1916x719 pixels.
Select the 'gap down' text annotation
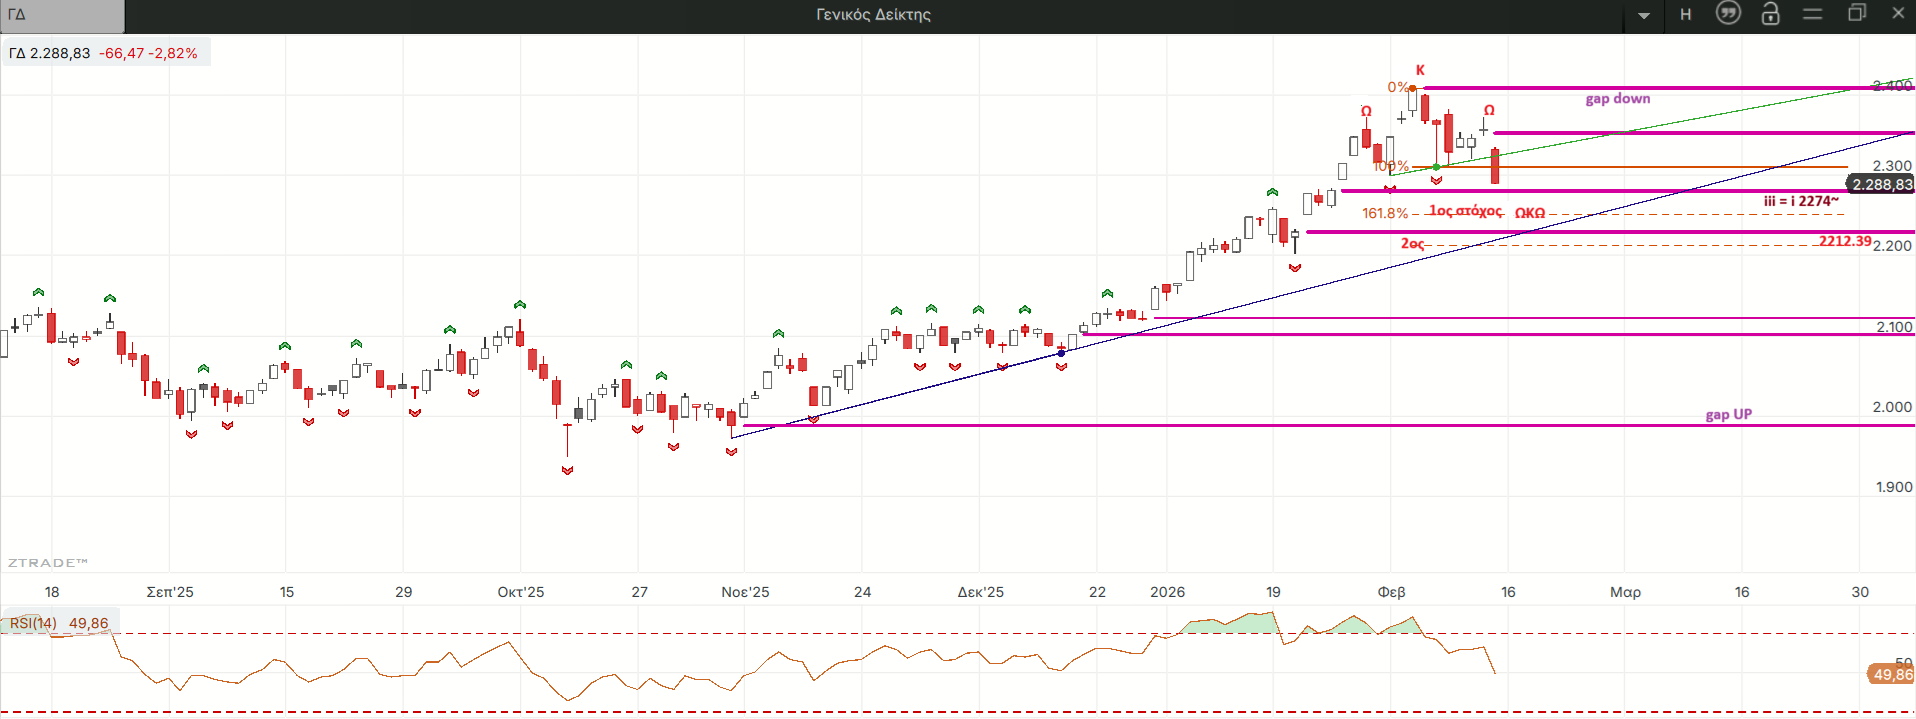[1617, 99]
